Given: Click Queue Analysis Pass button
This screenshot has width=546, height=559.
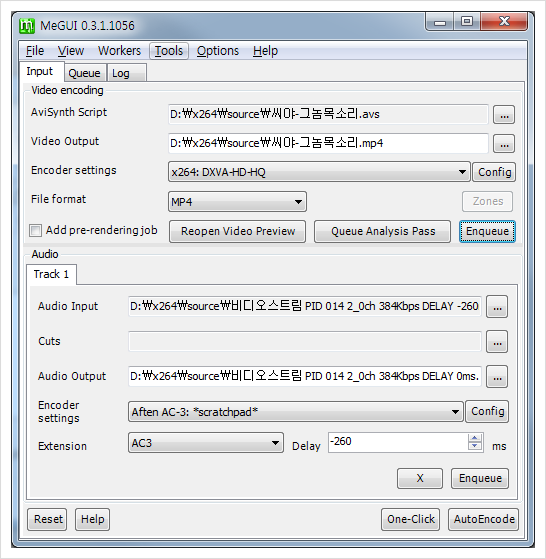Looking at the screenshot, I should pyautogui.click(x=382, y=231).
